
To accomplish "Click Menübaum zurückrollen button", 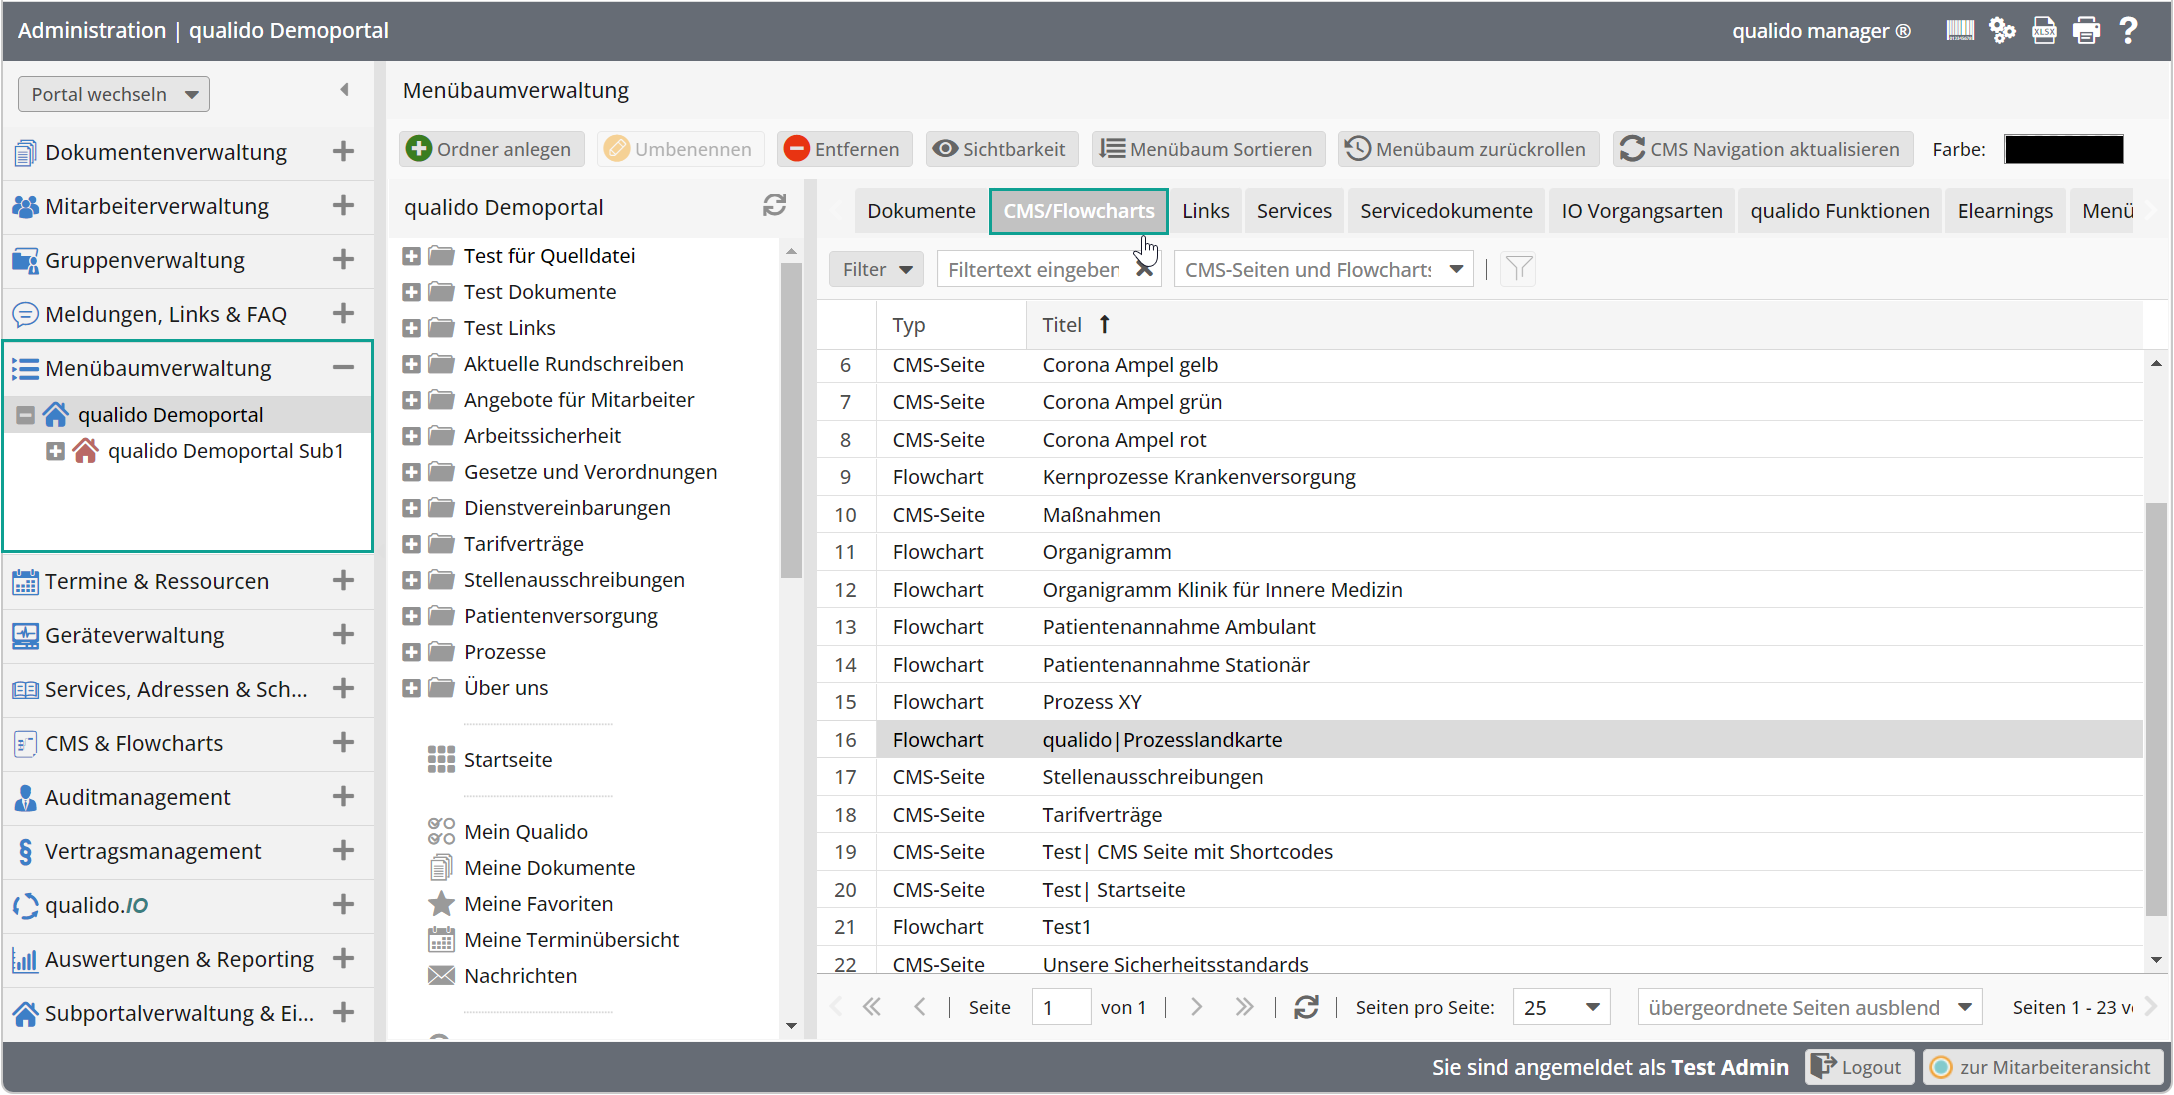I will (x=1468, y=149).
